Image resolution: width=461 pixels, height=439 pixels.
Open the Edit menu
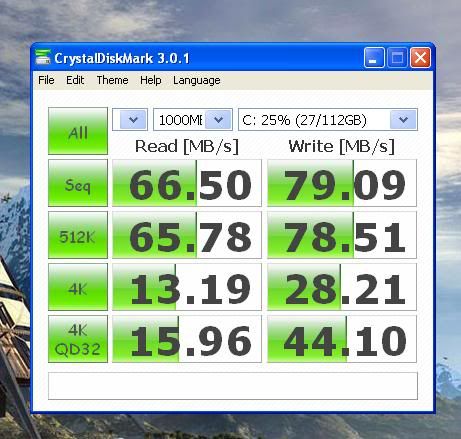tap(75, 80)
